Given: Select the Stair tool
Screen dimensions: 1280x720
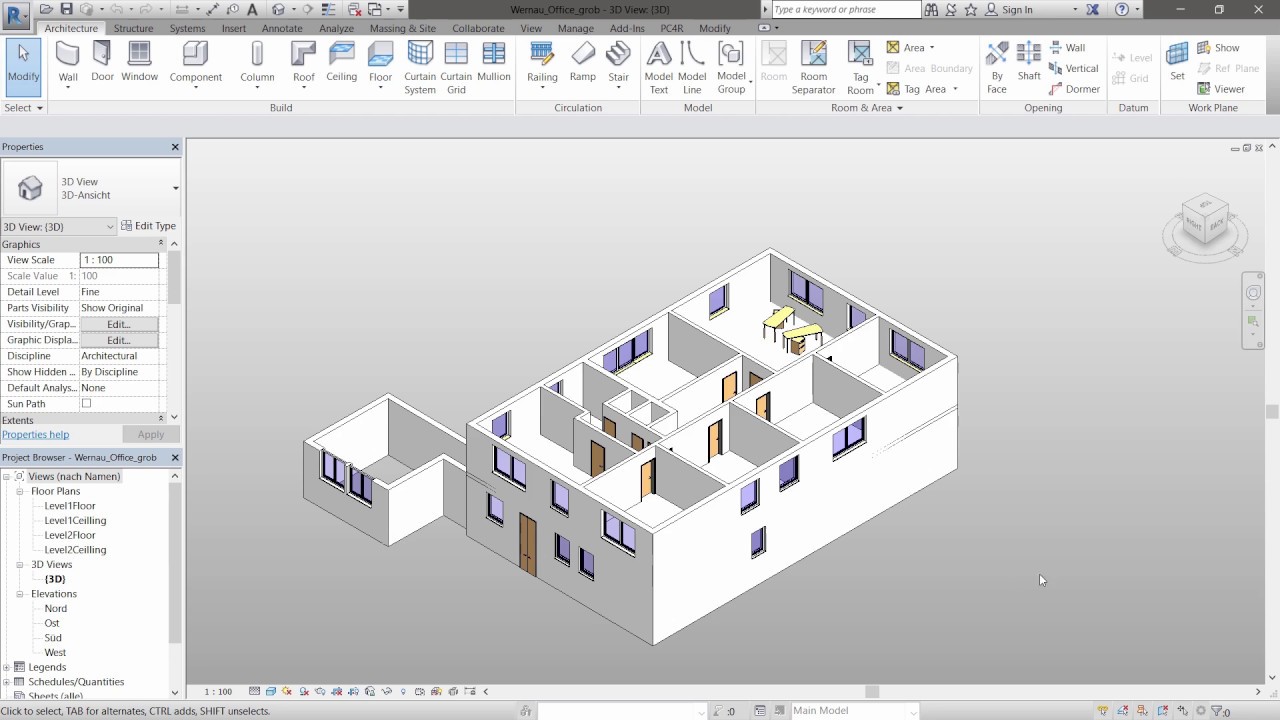Looking at the screenshot, I should click(x=619, y=64).
